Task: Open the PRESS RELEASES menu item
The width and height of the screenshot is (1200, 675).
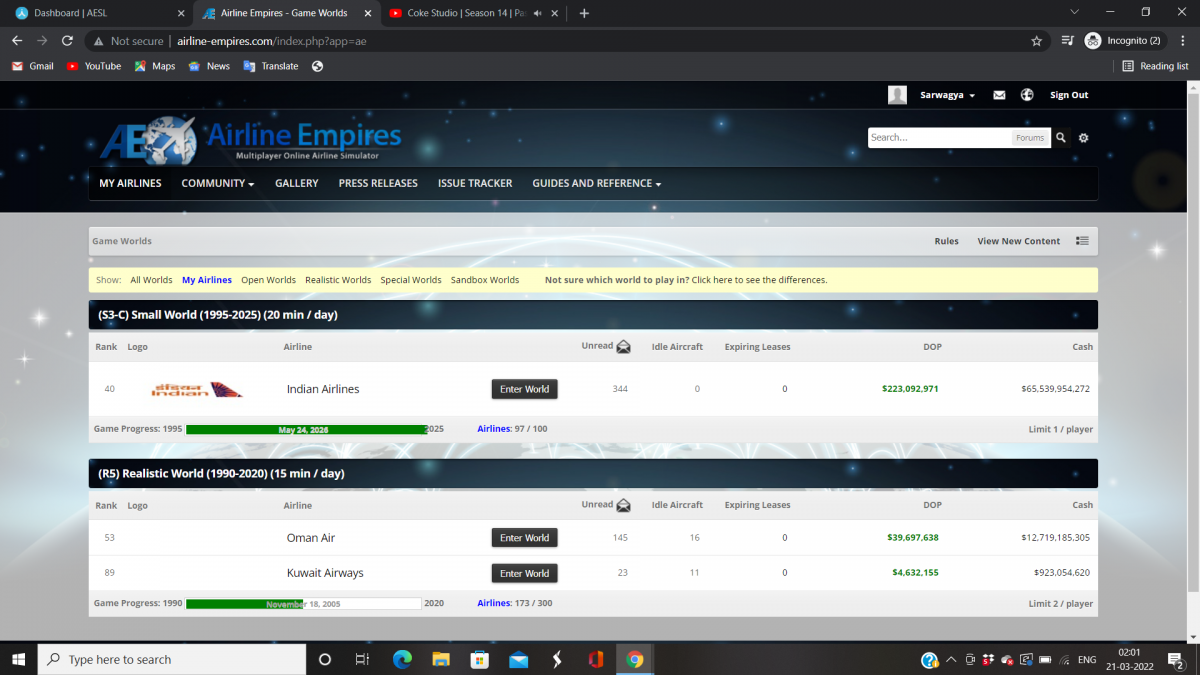Action: coord(378,184)
